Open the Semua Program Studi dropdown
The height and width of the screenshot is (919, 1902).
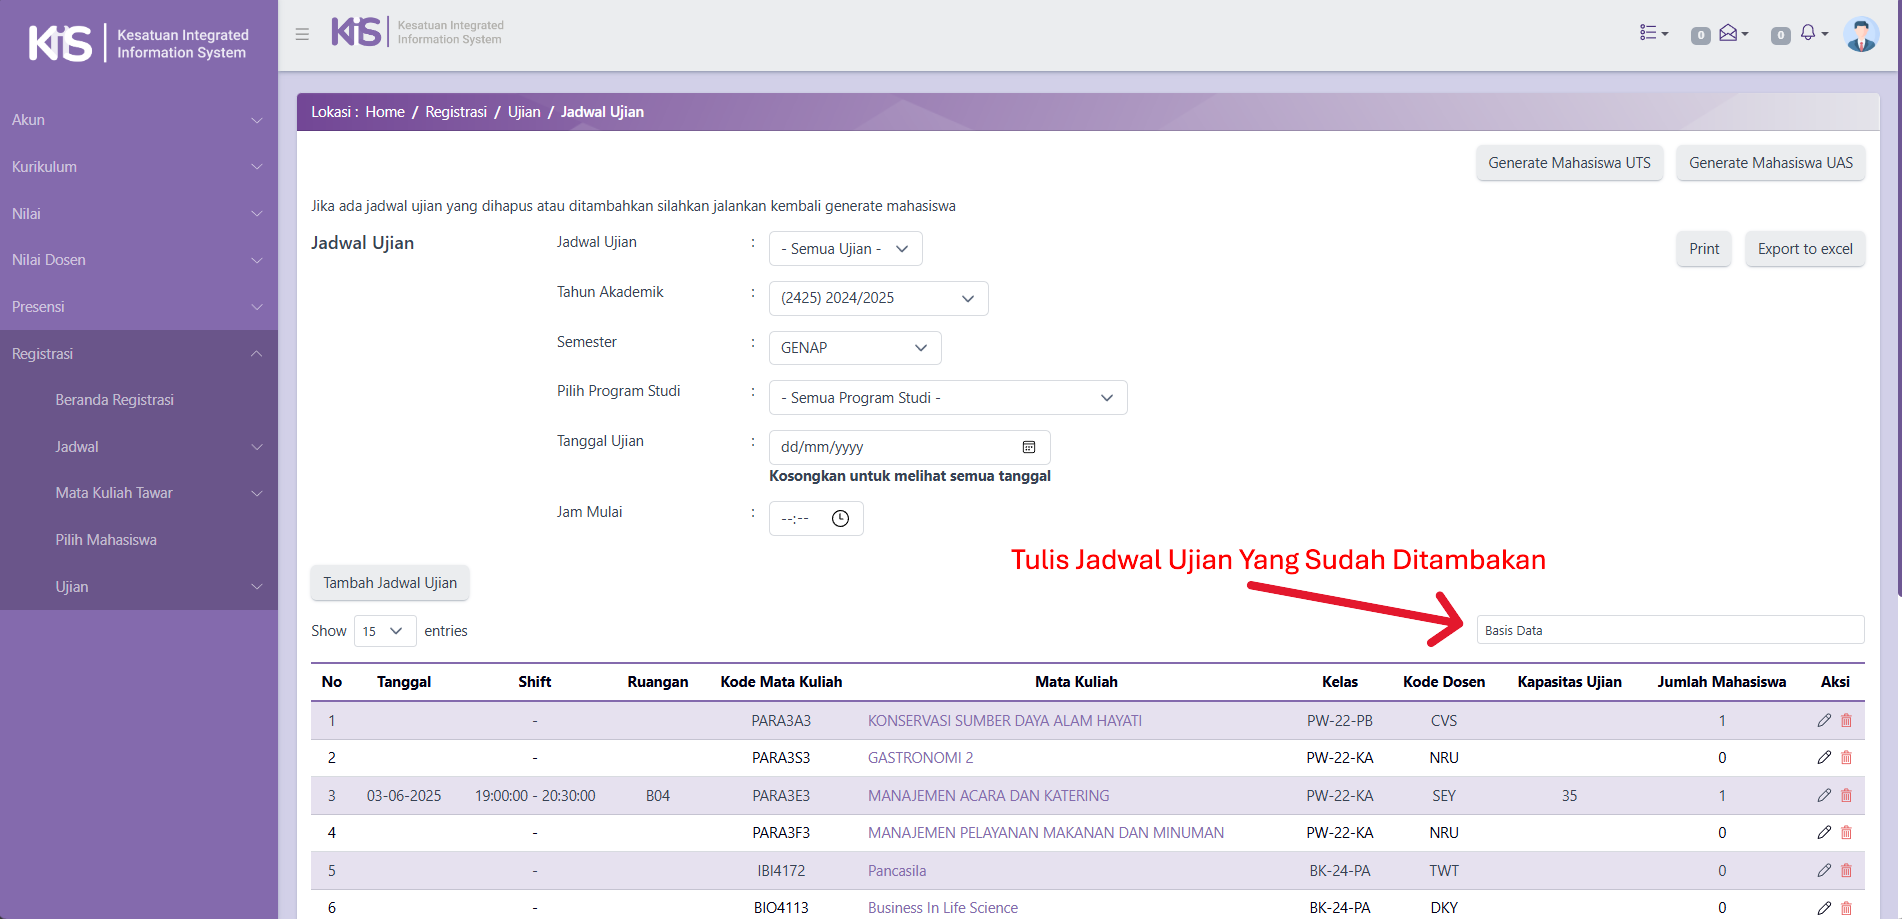947,398
